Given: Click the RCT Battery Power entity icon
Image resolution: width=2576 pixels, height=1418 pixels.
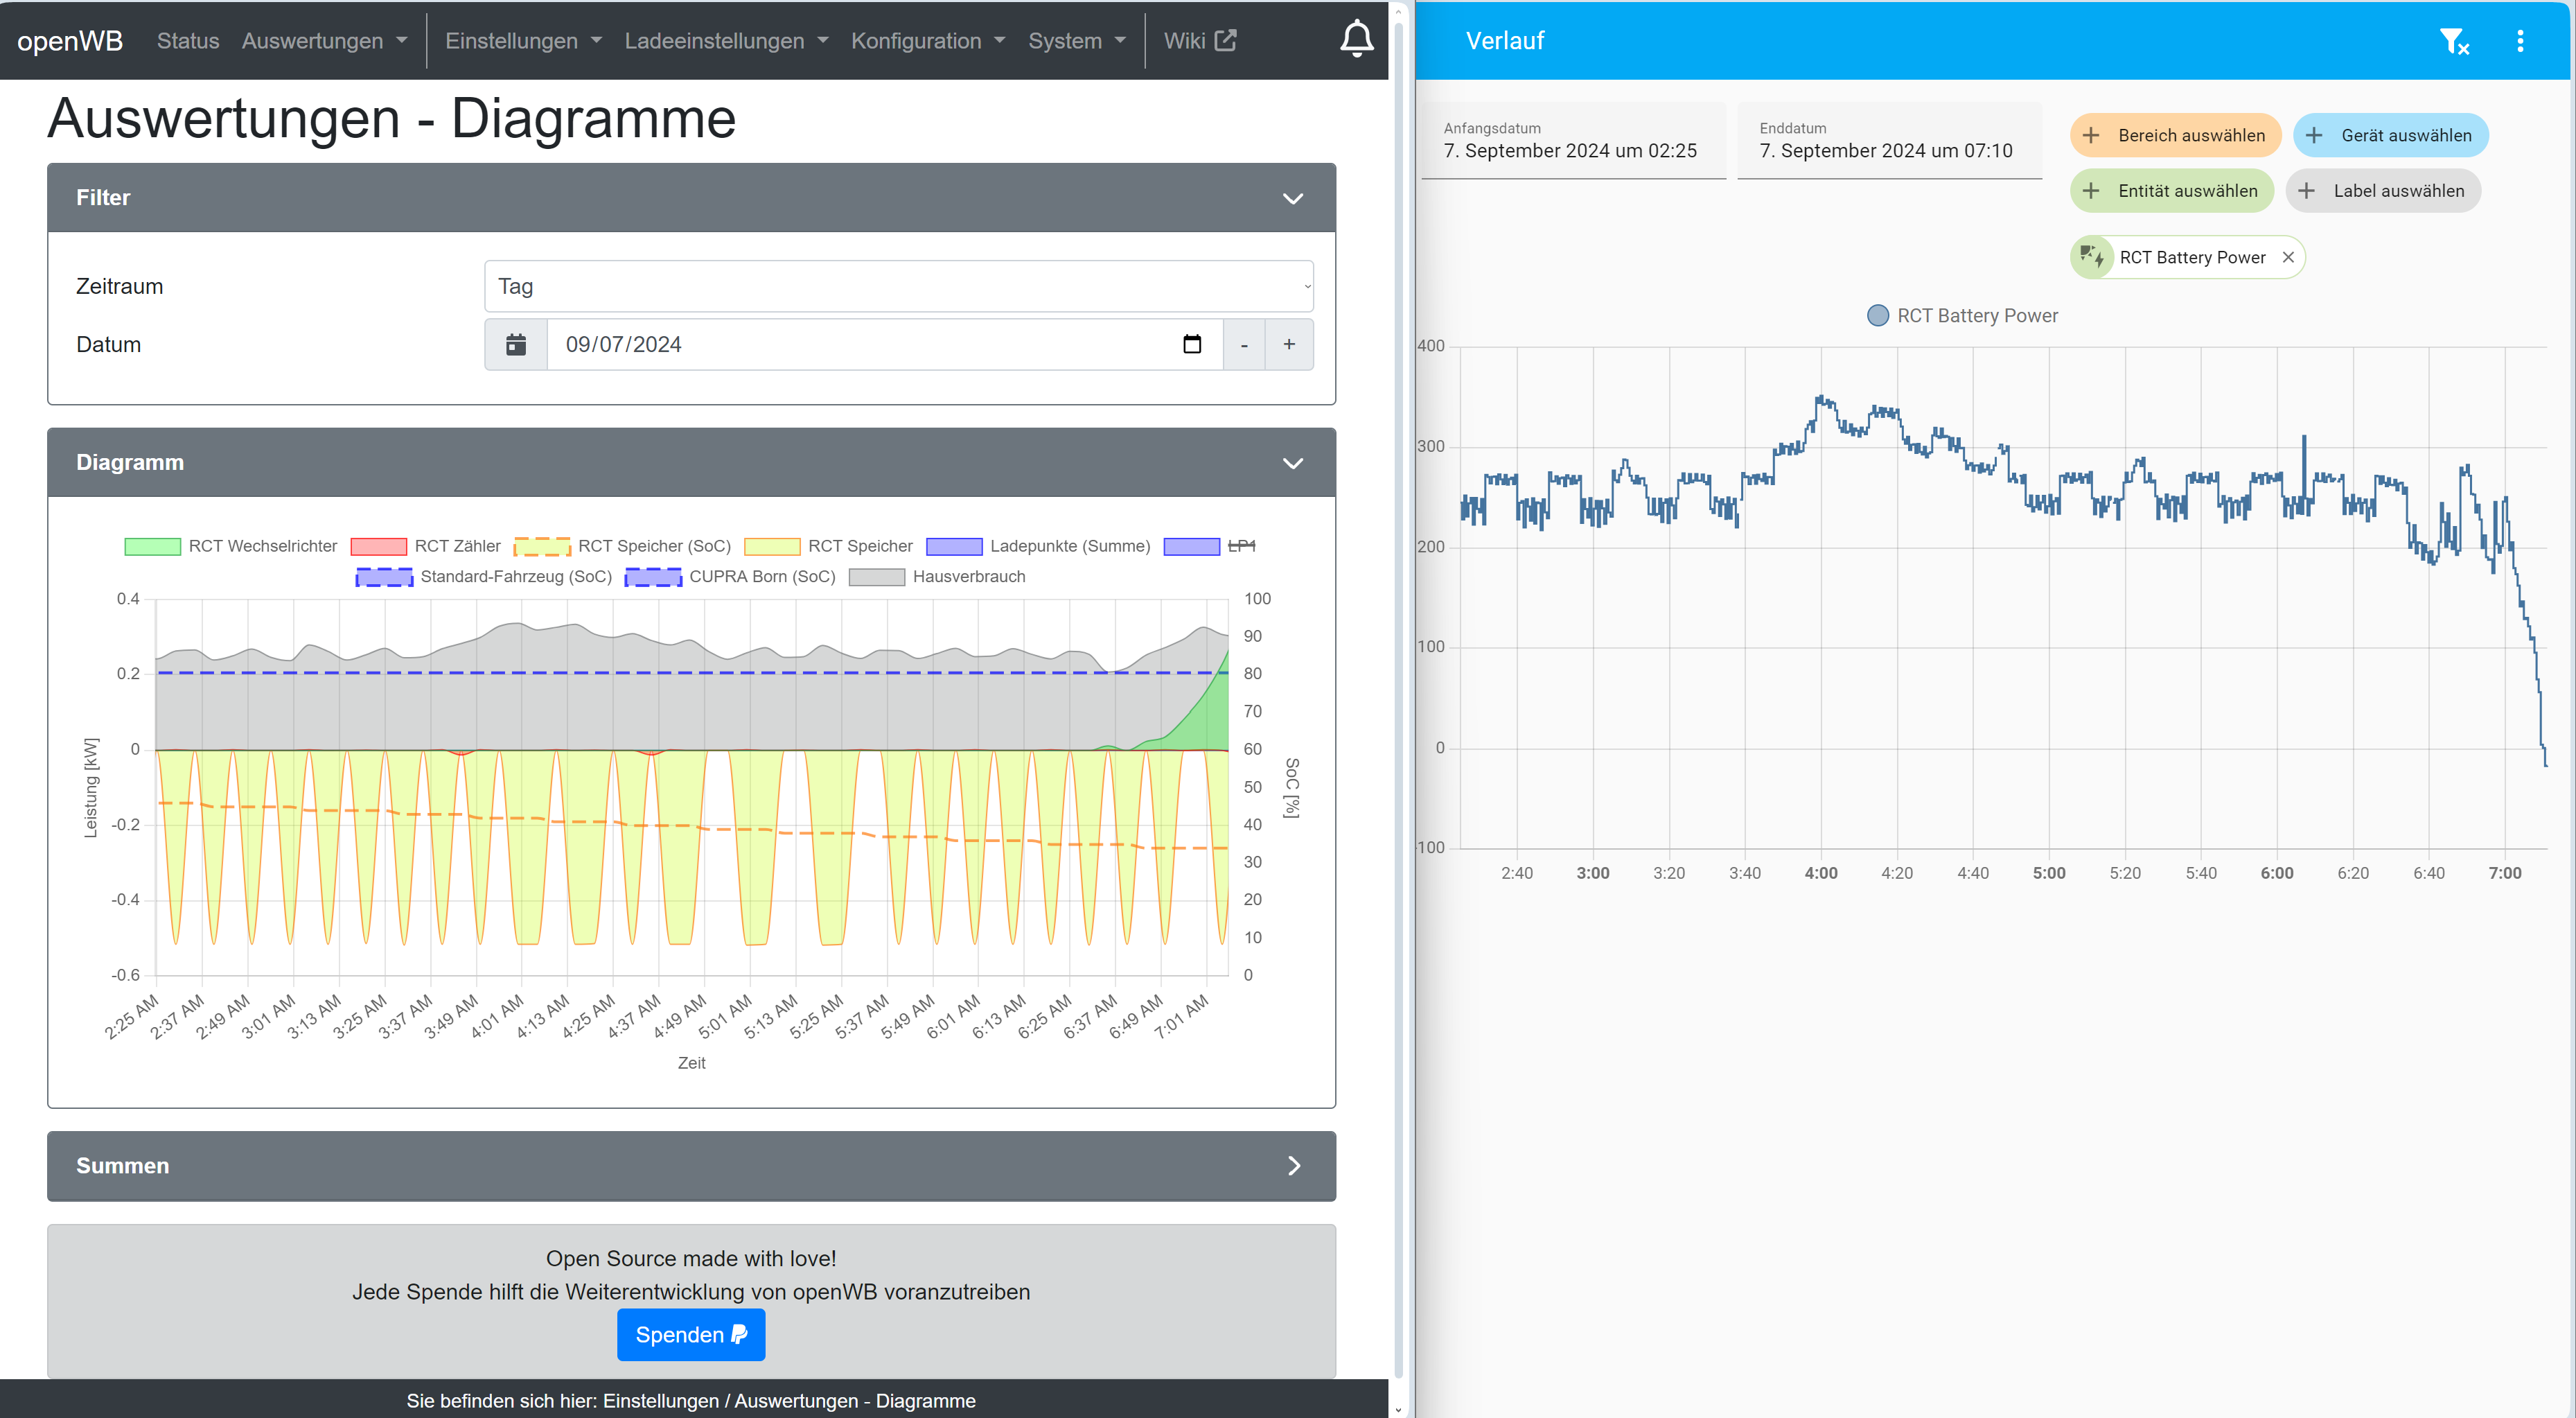Looking at the screenshot, I should pyautogui.click(x=2092, y=257).
